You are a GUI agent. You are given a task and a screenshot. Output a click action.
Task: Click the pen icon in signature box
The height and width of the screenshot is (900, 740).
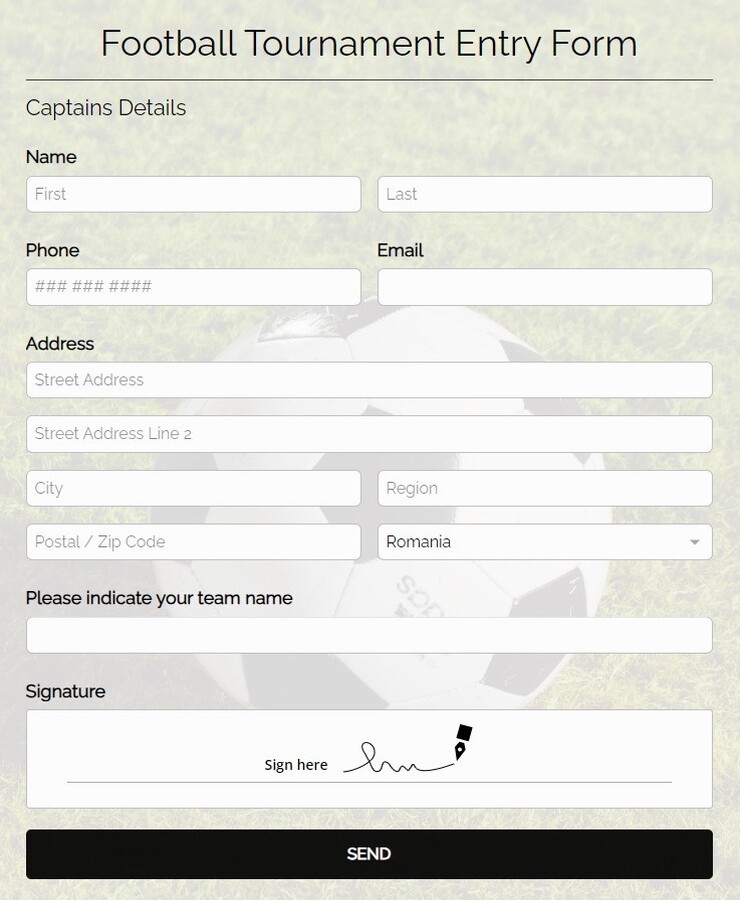pos(462,742)
